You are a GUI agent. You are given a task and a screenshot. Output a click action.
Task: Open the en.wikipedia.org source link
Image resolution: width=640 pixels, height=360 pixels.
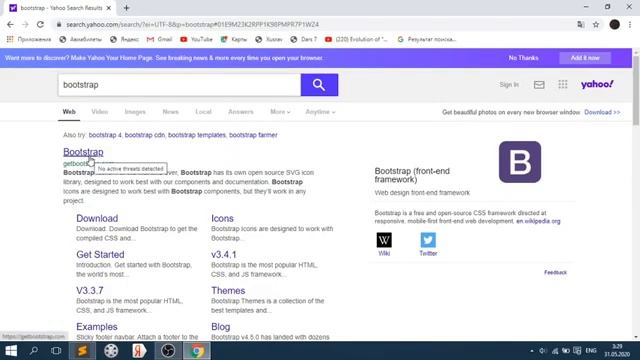click(538, 221)
